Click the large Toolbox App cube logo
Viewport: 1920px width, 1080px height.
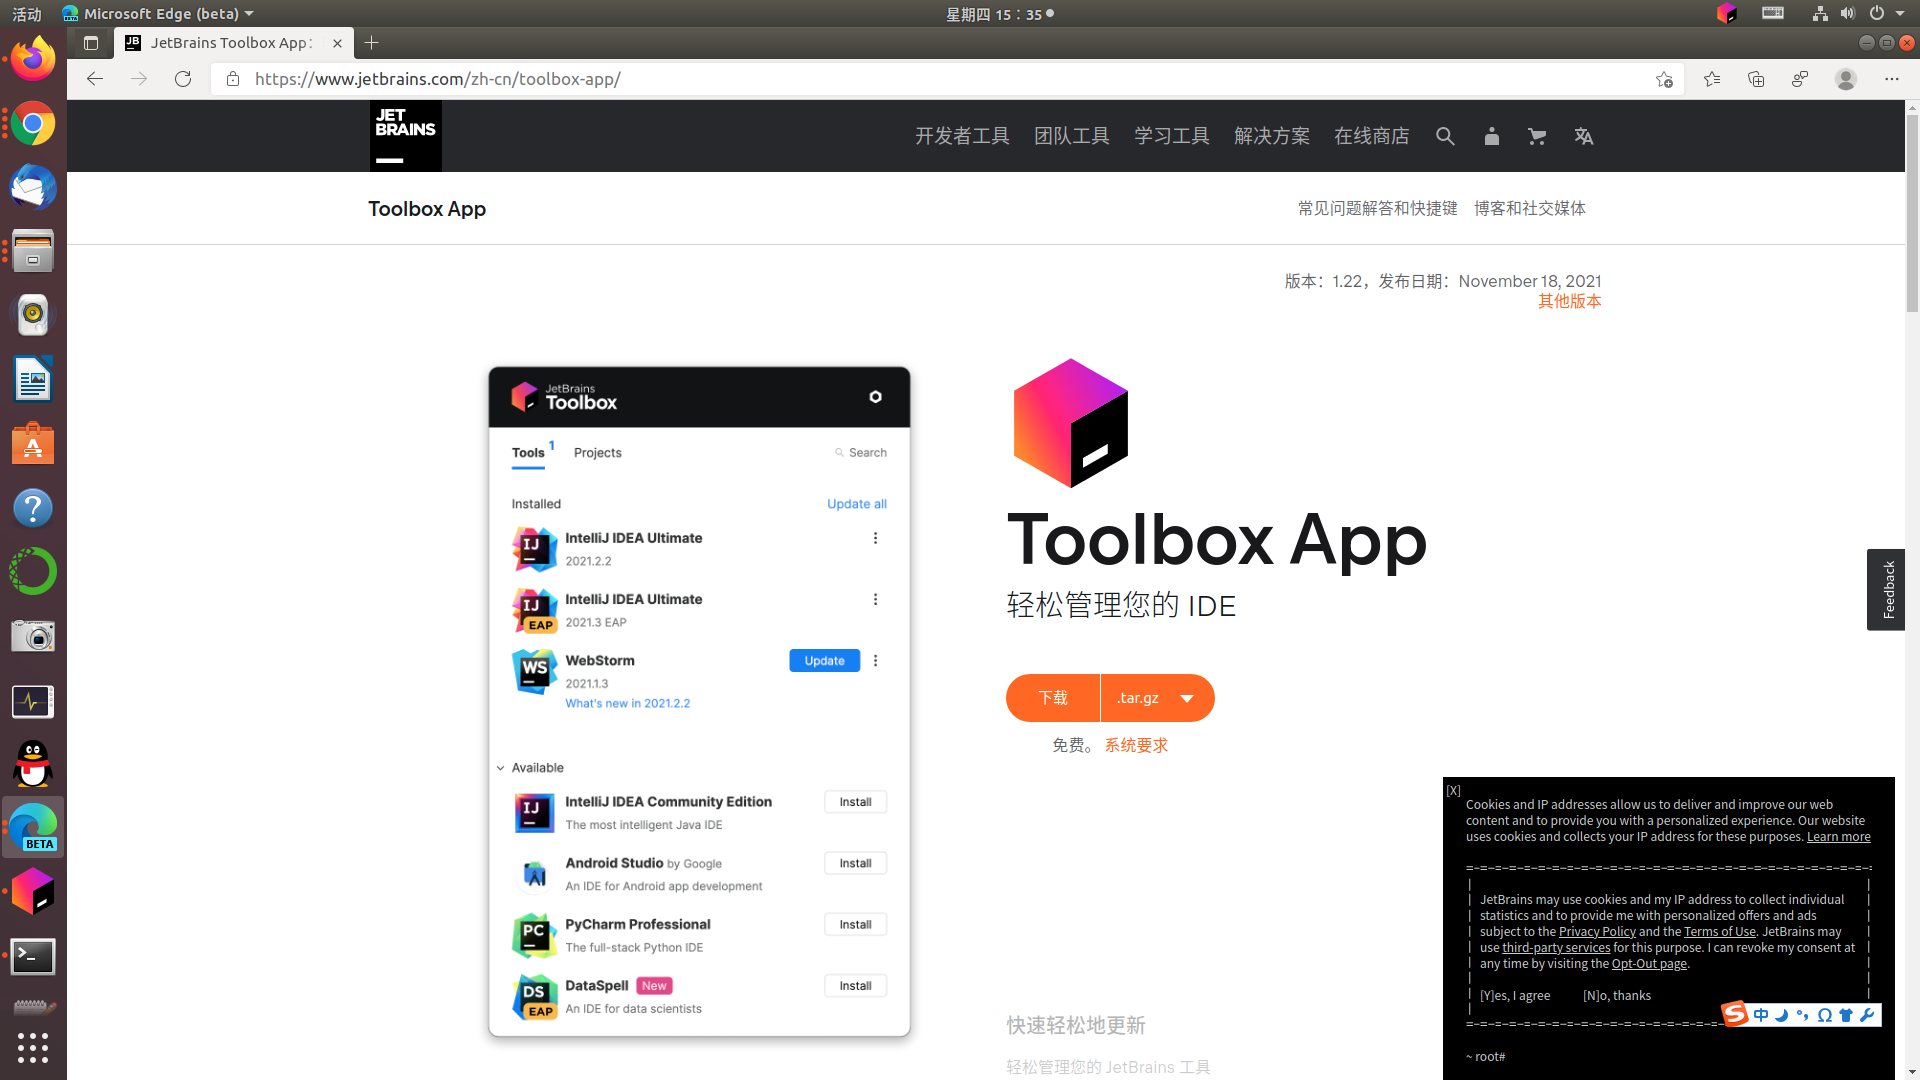tap(1071, 423)
